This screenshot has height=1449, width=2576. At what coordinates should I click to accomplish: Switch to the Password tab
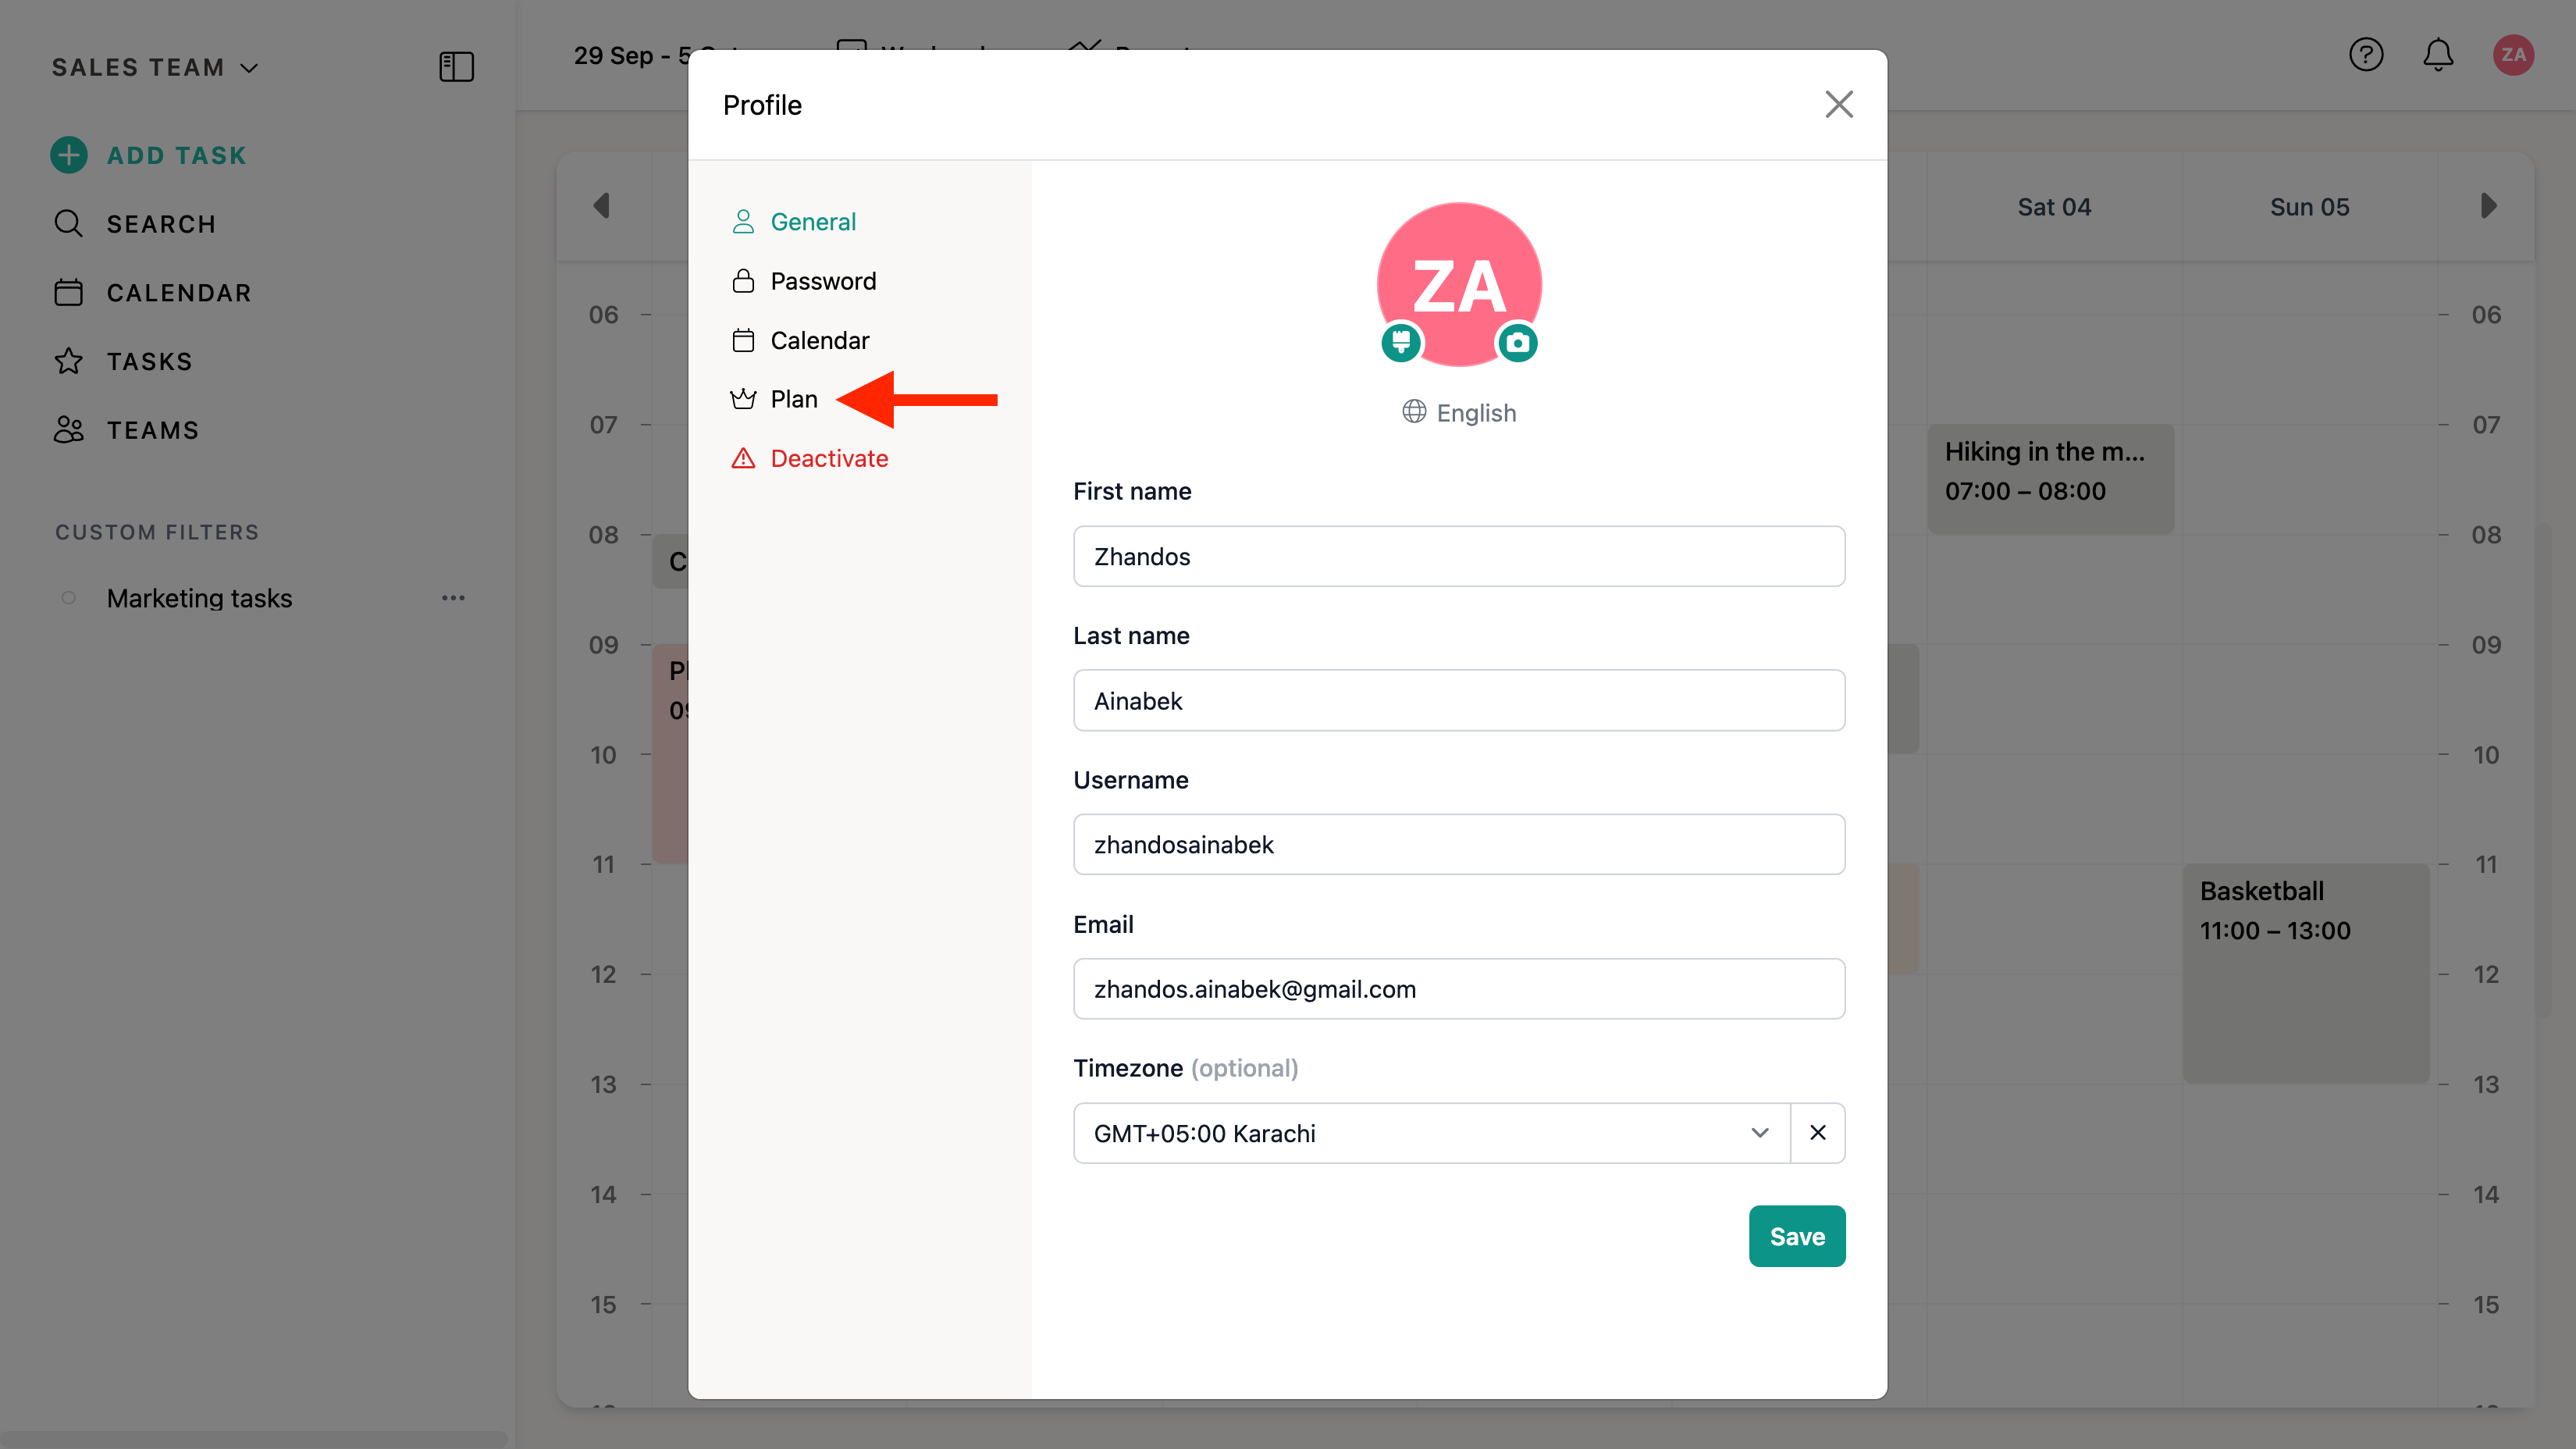click(x=822, y=281)
